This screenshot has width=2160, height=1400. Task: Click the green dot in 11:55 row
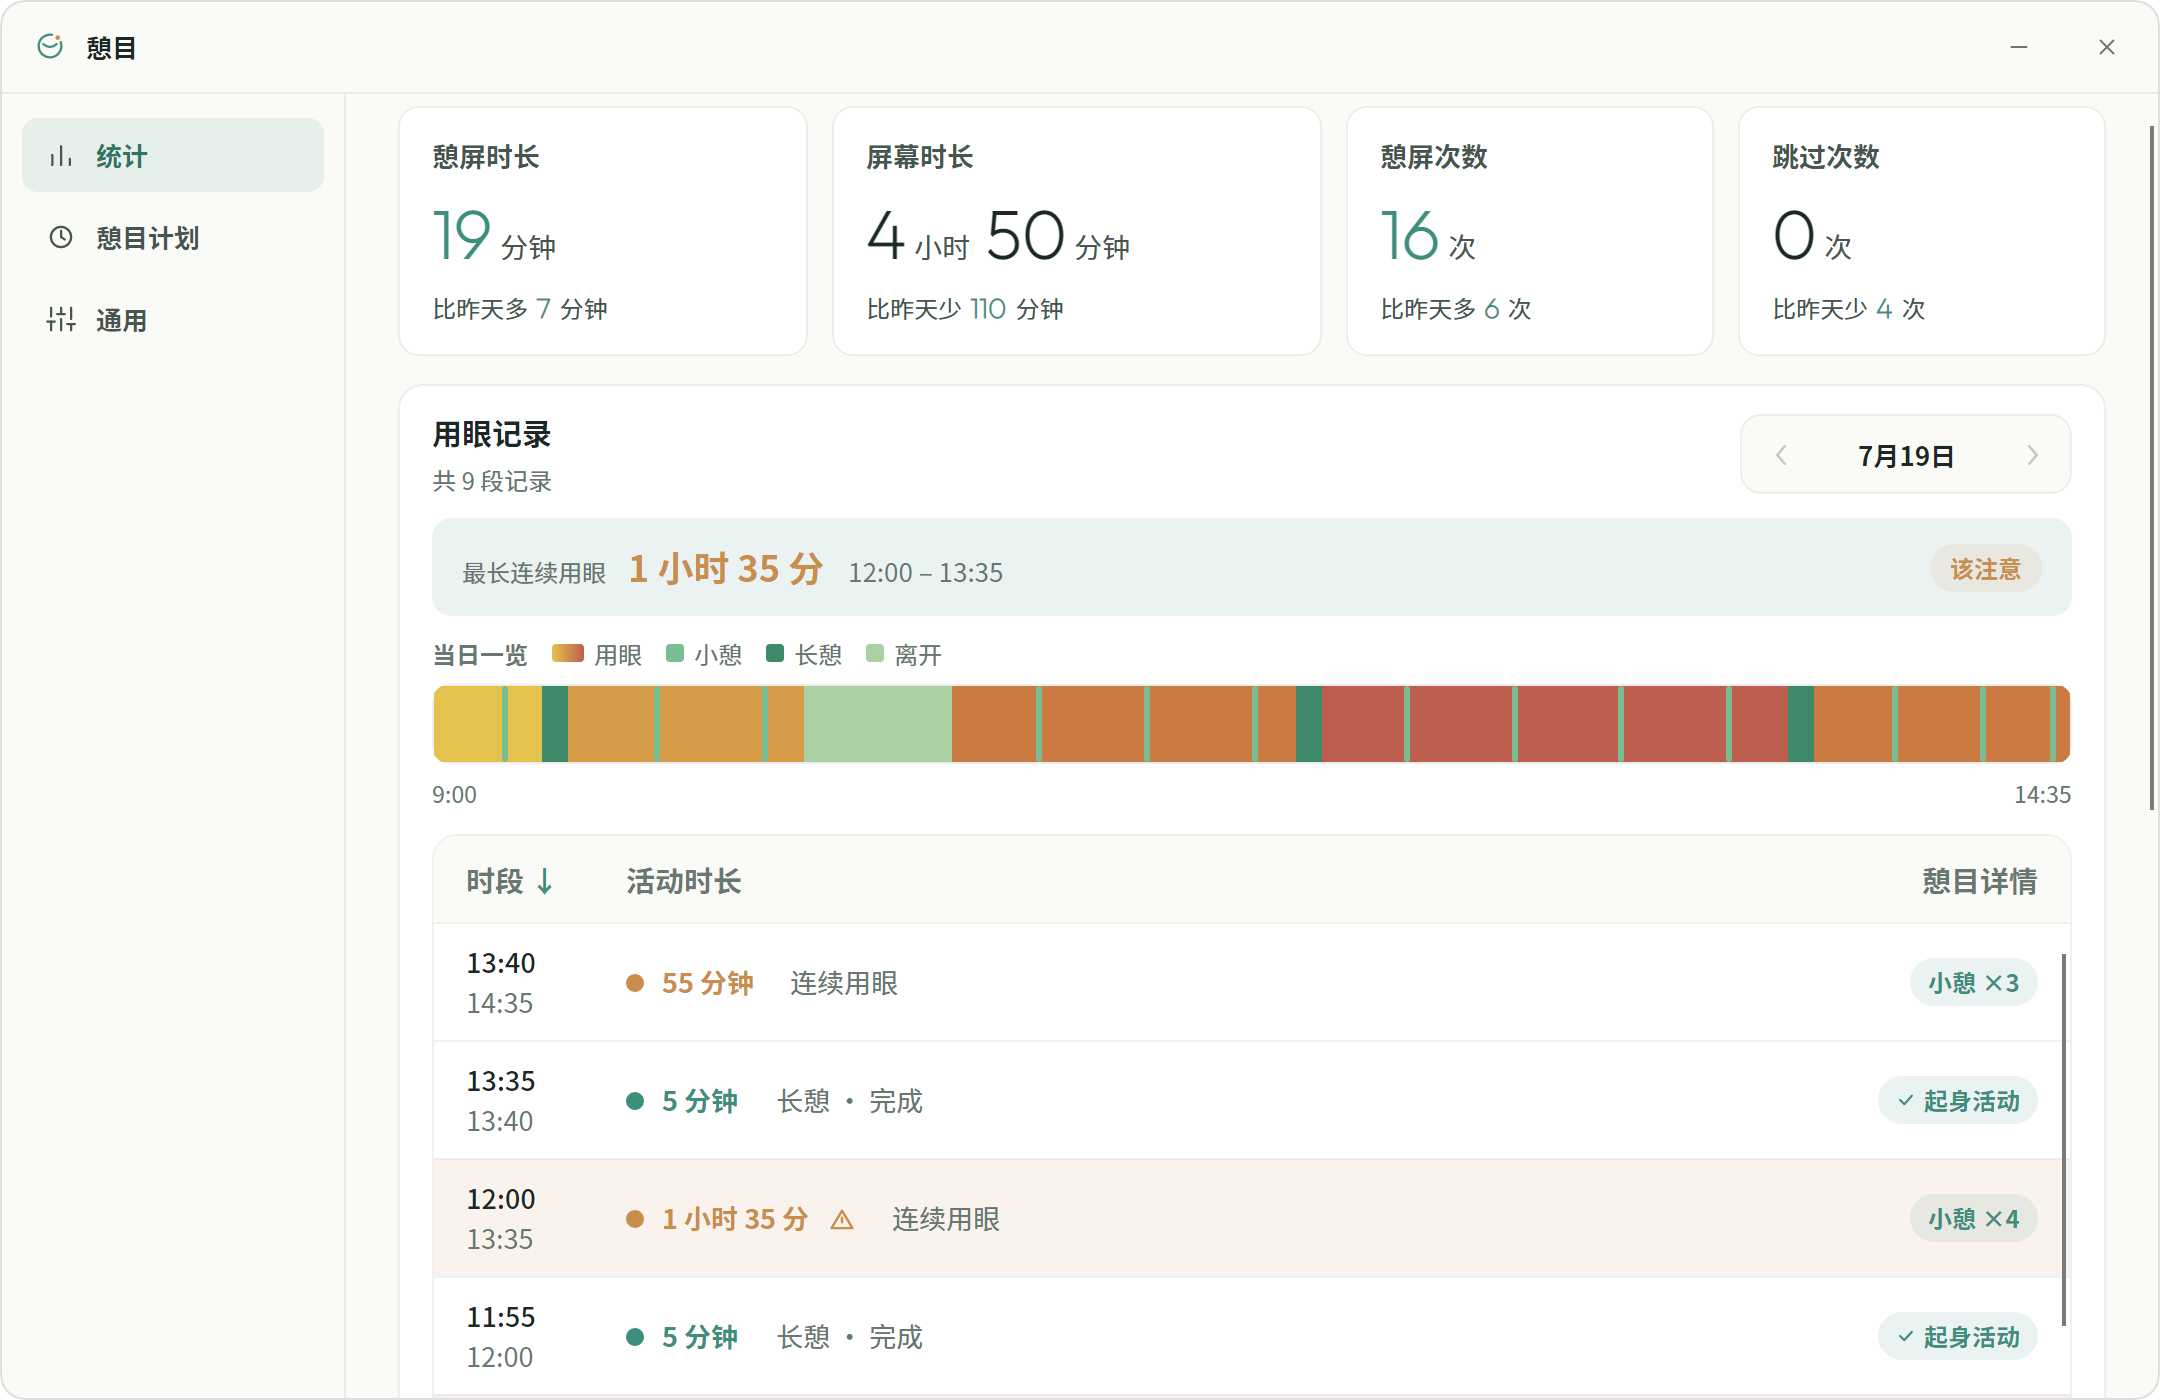click(635, 1337)
